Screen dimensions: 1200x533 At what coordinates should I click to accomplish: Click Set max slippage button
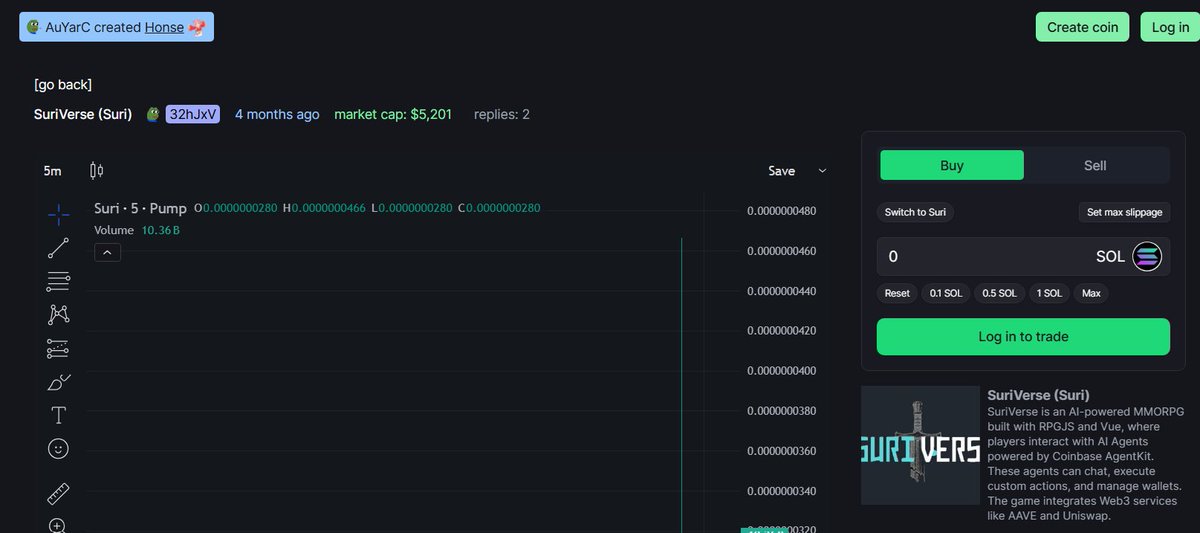coord(1124,212)
